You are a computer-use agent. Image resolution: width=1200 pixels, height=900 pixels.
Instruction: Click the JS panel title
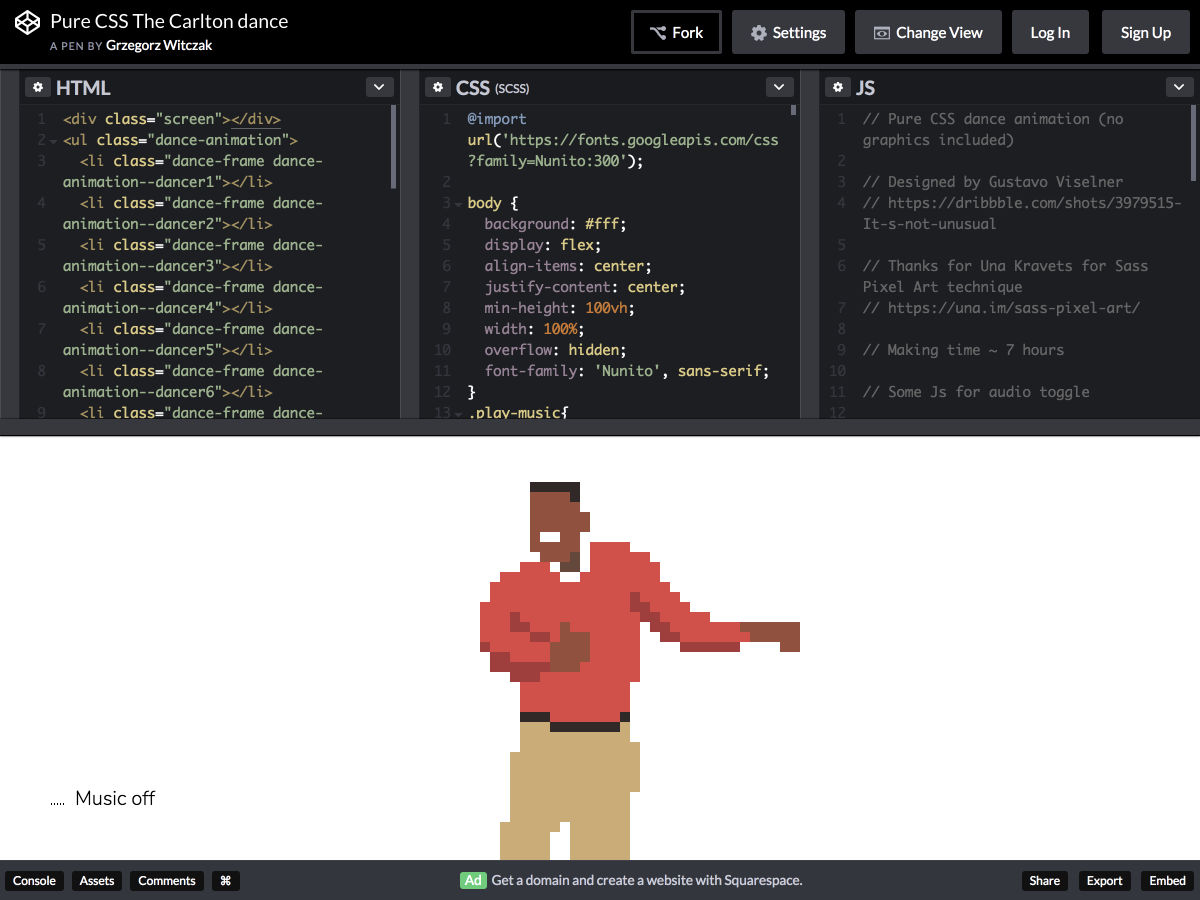(x=865, y=88)
